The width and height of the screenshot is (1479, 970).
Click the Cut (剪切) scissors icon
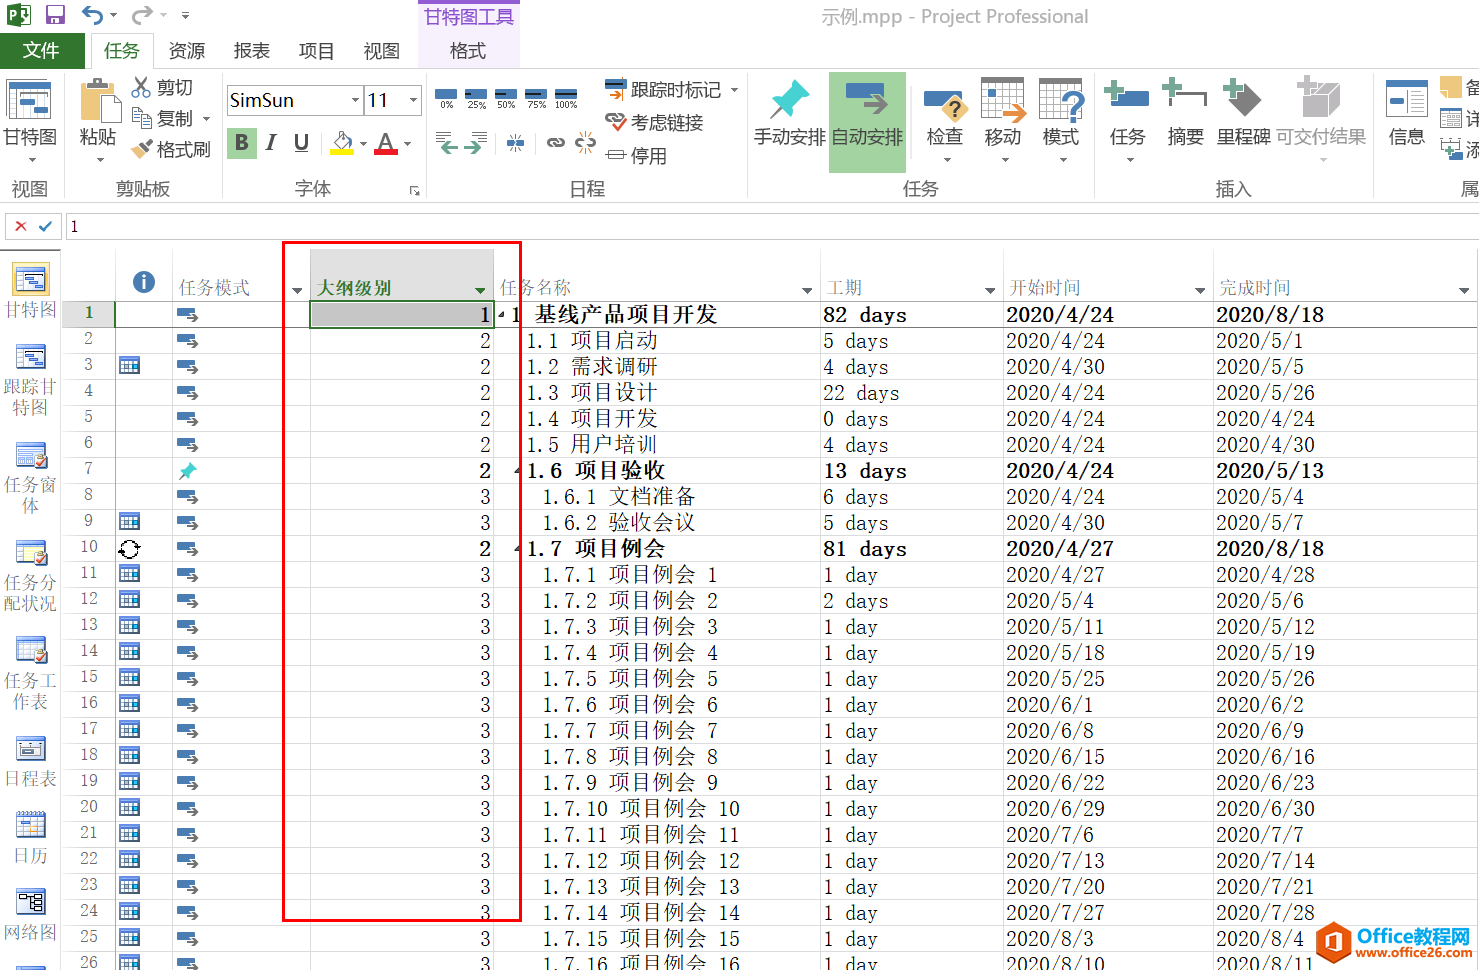[141, 87]
